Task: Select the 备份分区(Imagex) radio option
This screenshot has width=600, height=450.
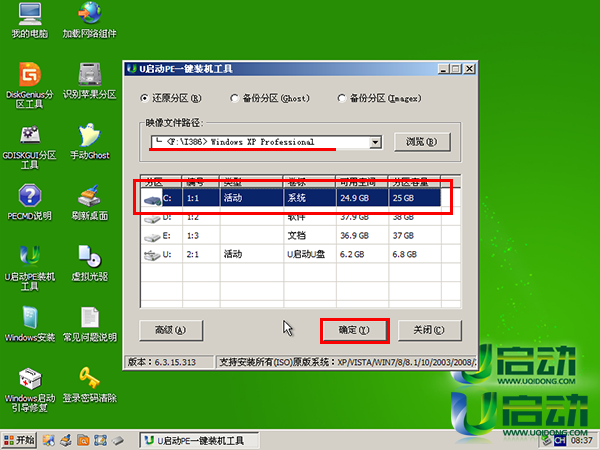Action: tap(380, 98)
